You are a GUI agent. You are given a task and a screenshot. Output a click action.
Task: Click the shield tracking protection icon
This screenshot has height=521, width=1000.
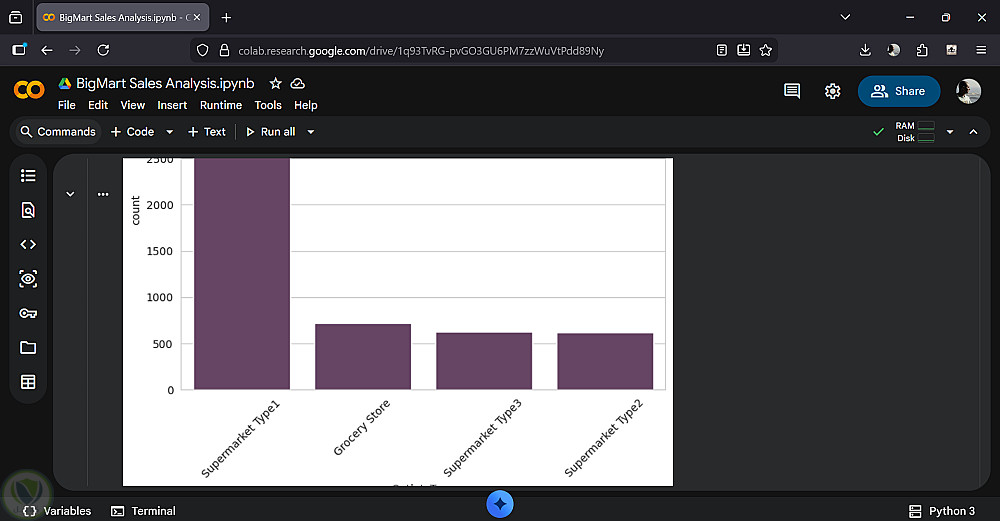pyautogui.click(x=202, y=50)
